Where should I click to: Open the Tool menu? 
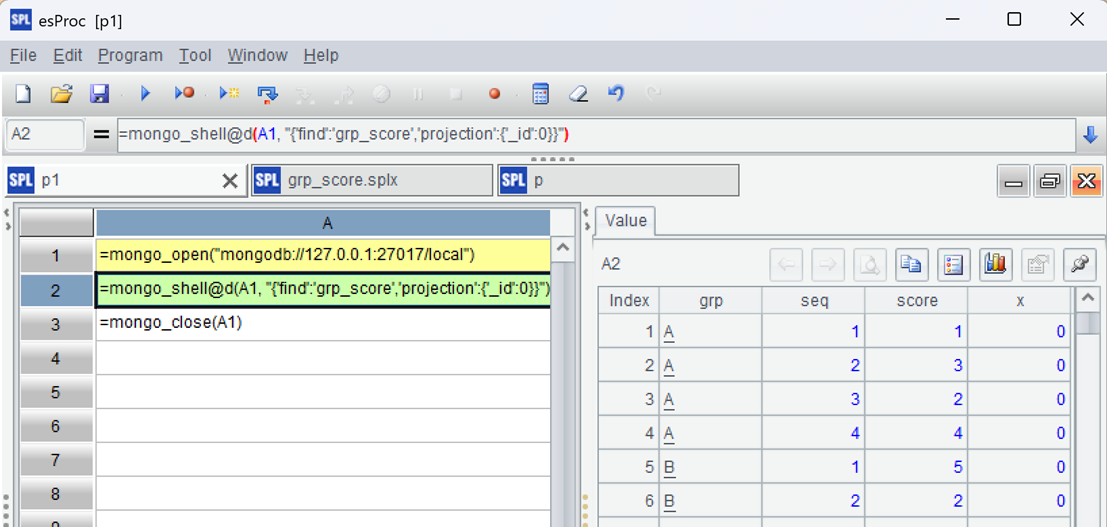click(x=195, y=56)
